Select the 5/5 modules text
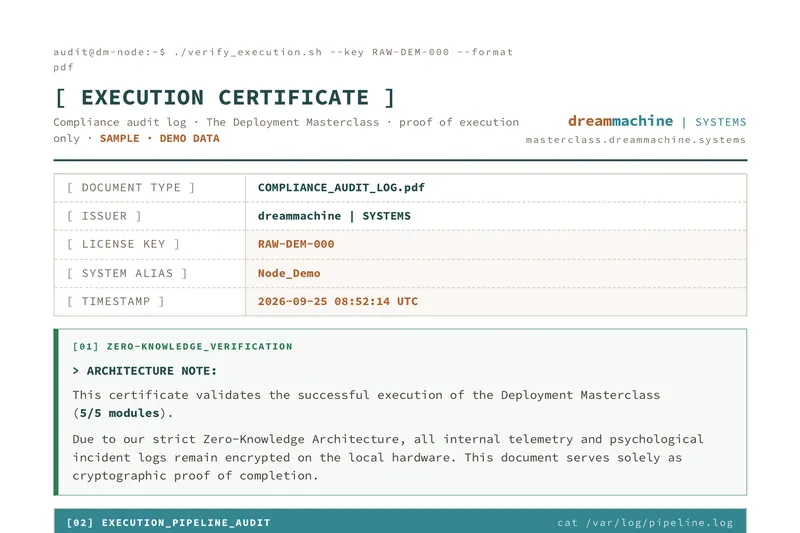Screen dimensions: 800x533 [x=119, y=413]
